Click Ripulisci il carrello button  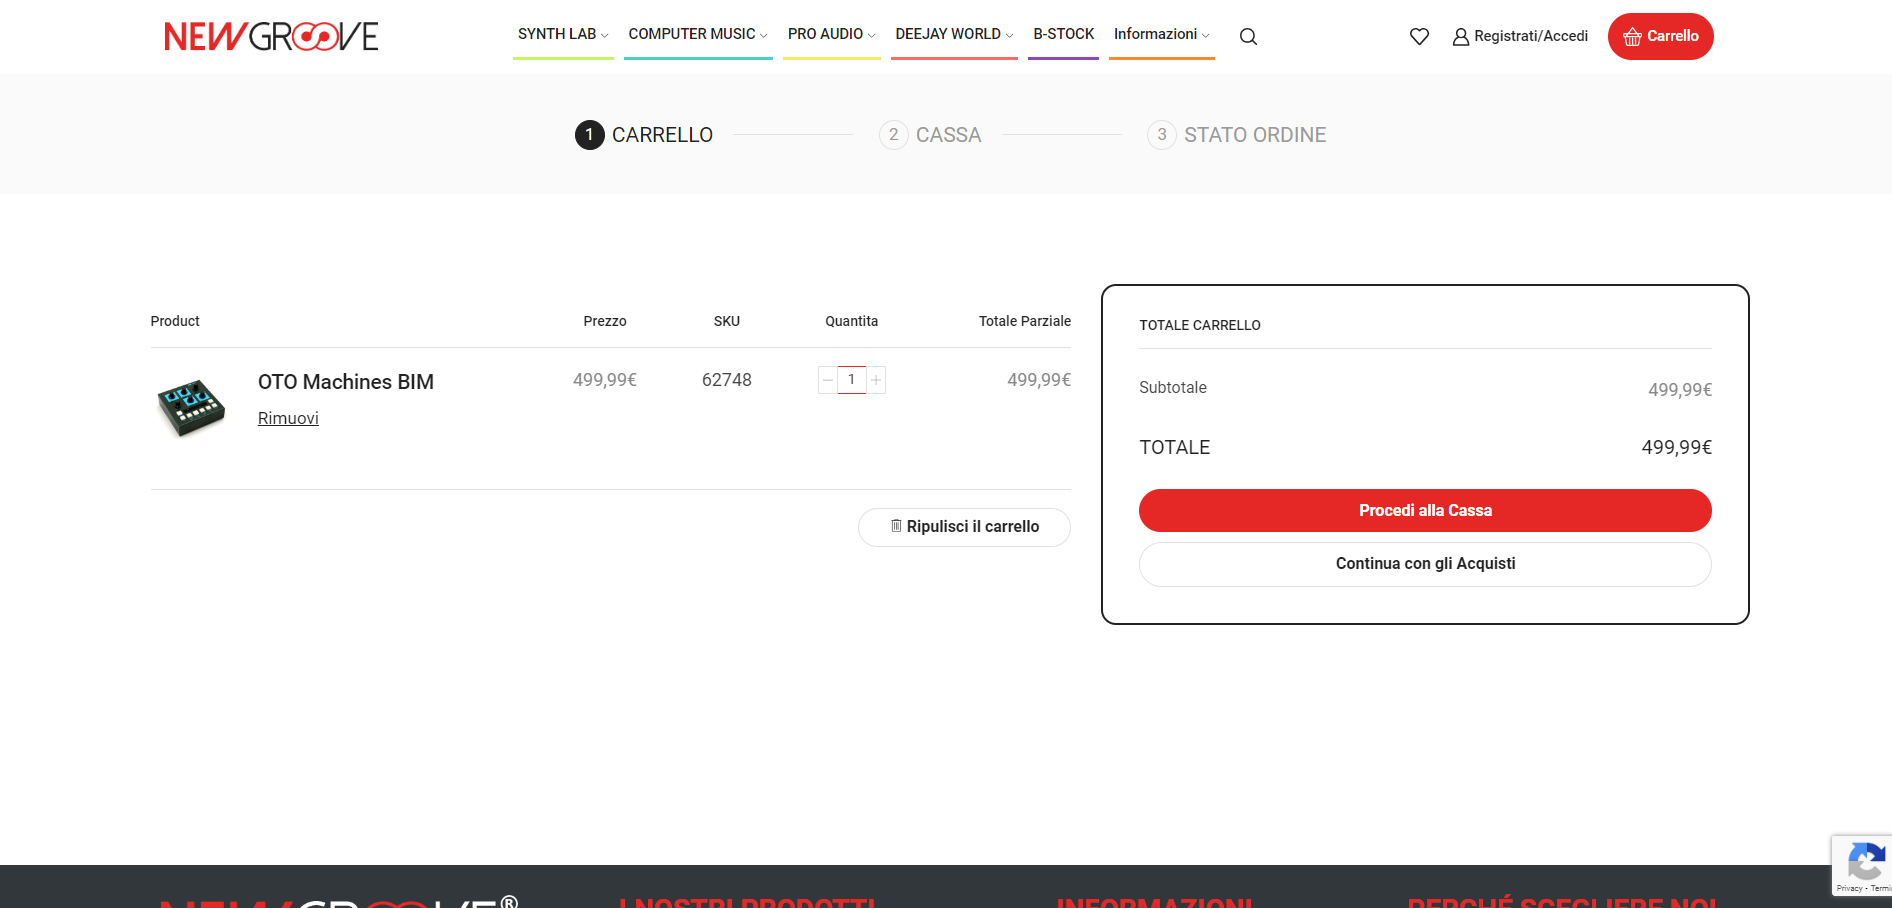pos(964,527)
